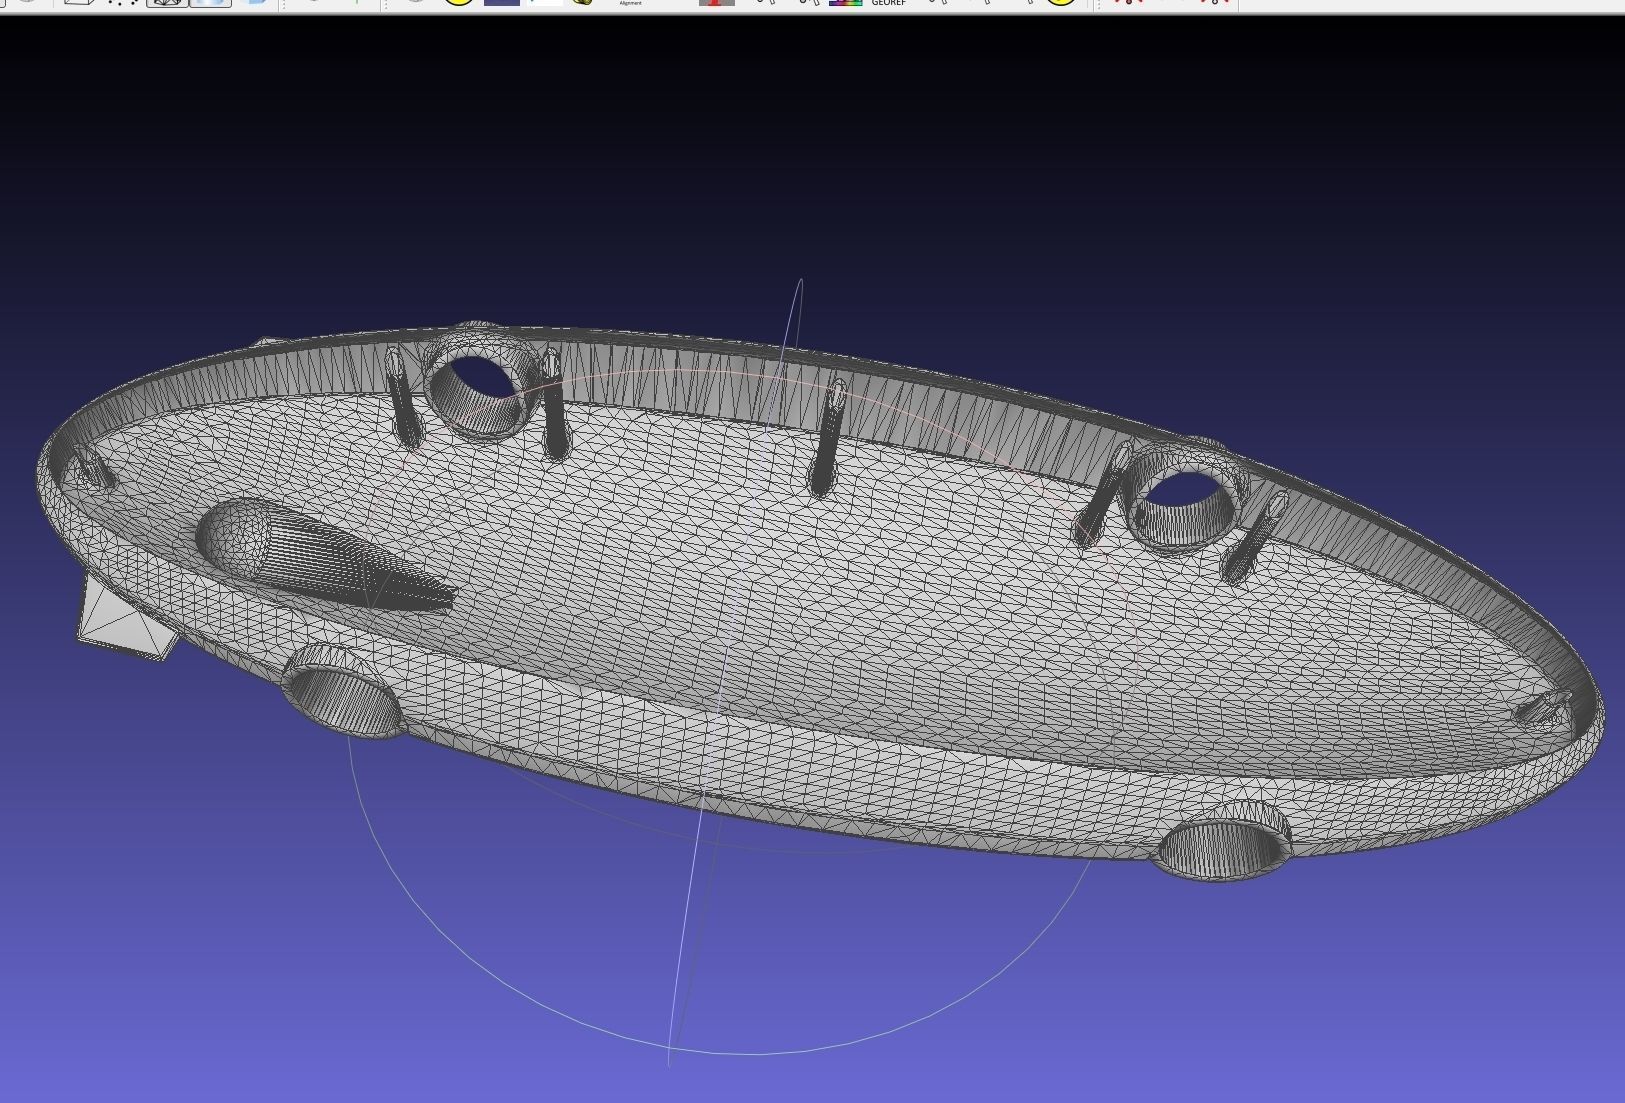Viewport: 1625px width, 1103px height.
Task: Toggle points render mode in toolbar
Action: (x=124, y=3)
